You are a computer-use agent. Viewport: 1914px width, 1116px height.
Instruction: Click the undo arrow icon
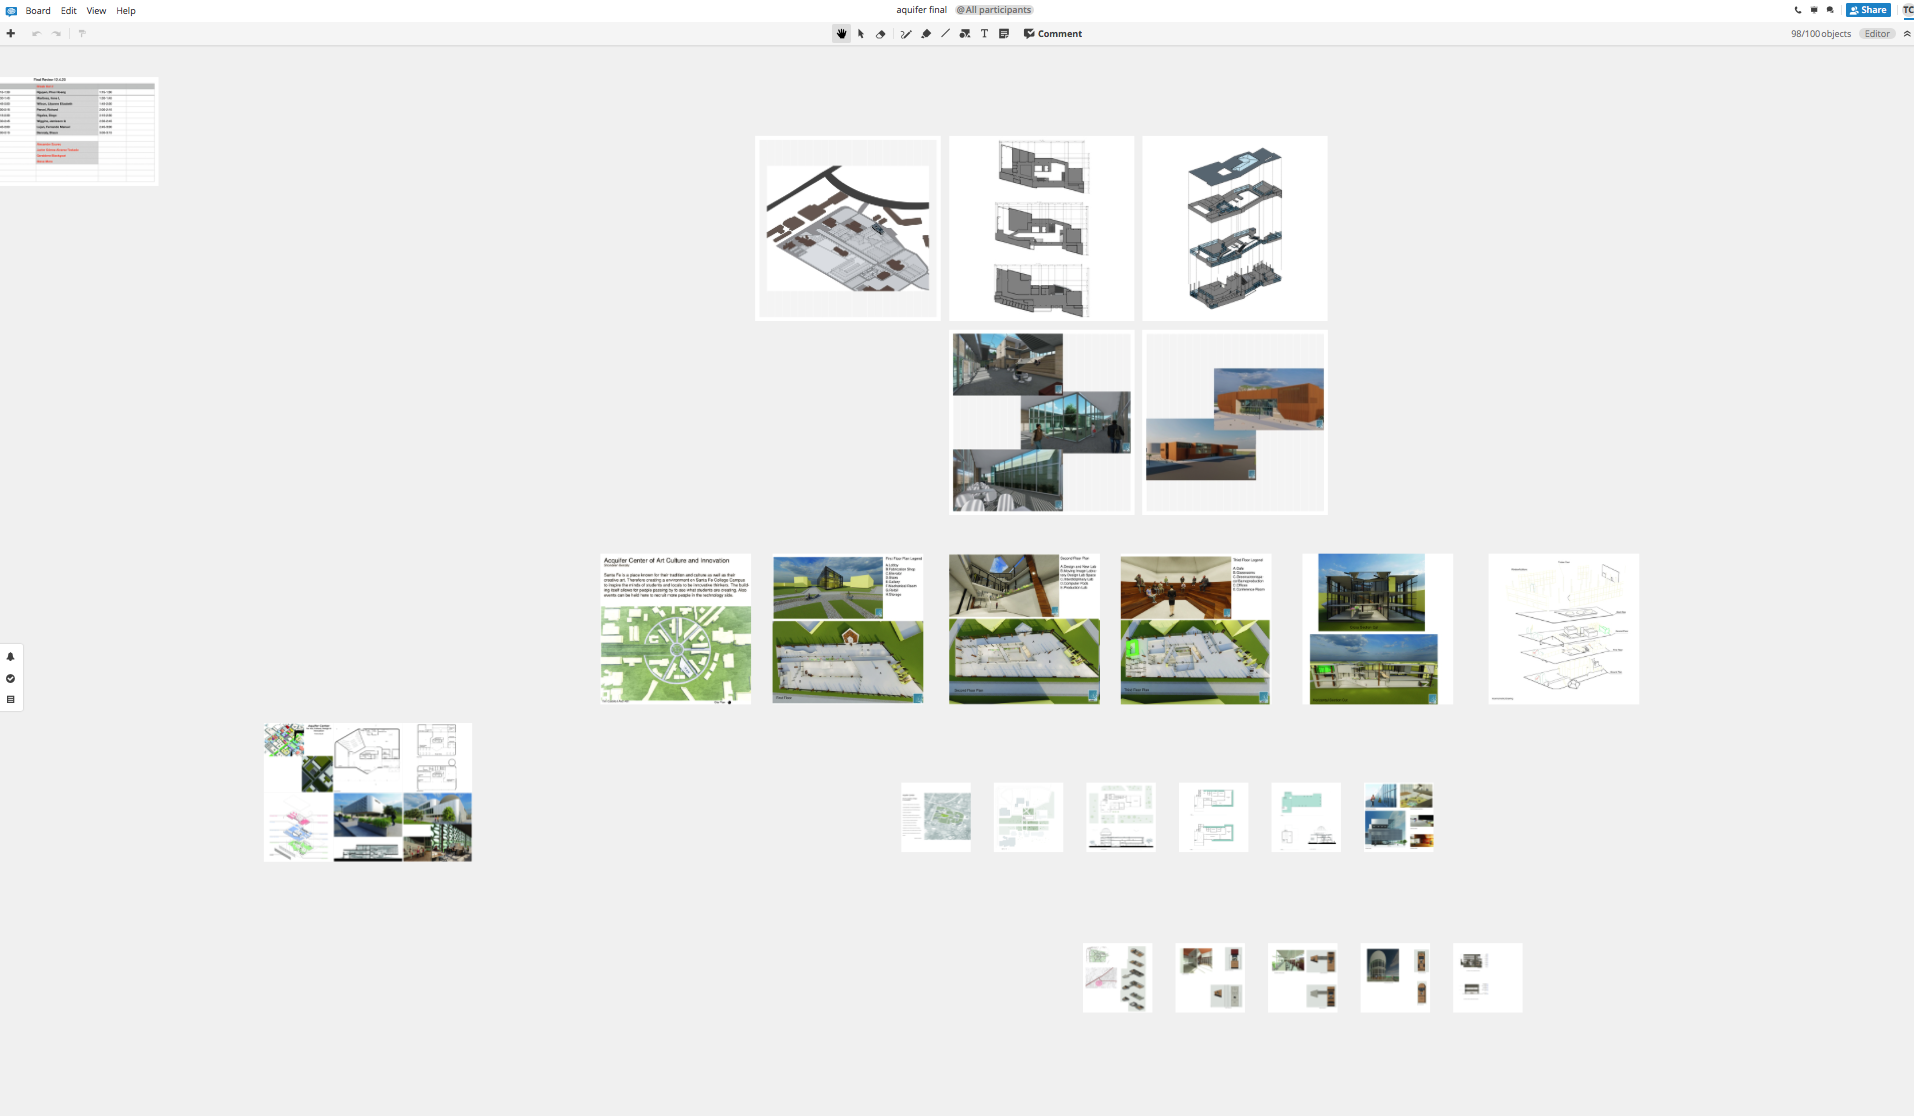[36, 33]
